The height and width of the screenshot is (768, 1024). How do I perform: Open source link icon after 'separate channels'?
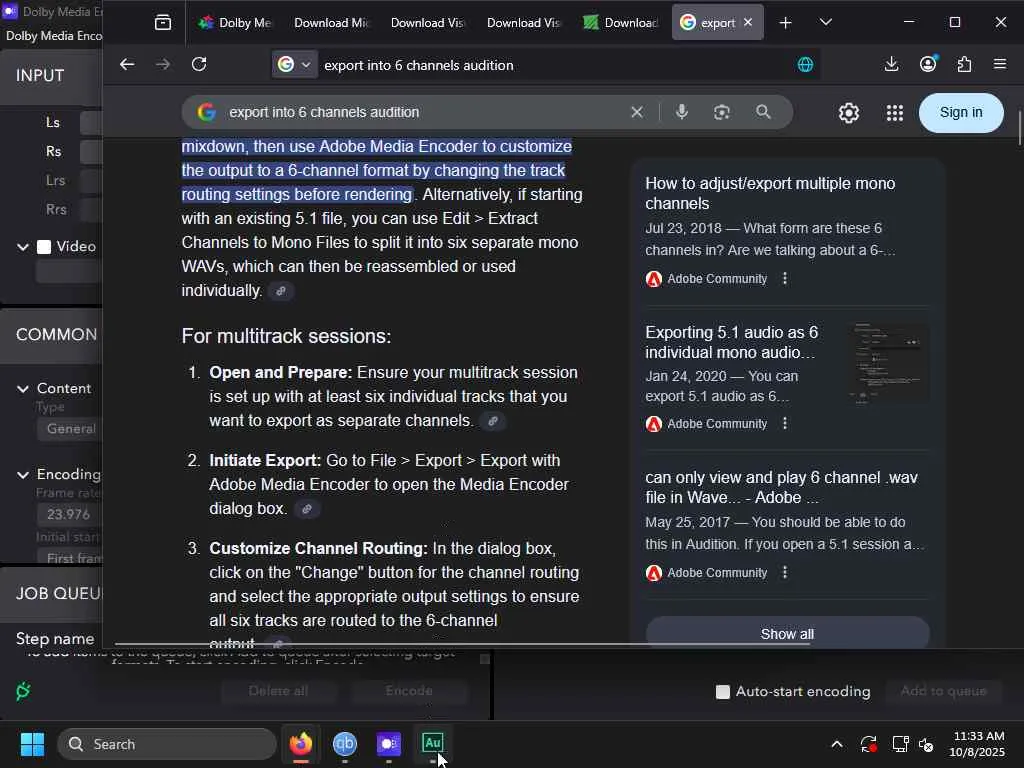point(493,421)
